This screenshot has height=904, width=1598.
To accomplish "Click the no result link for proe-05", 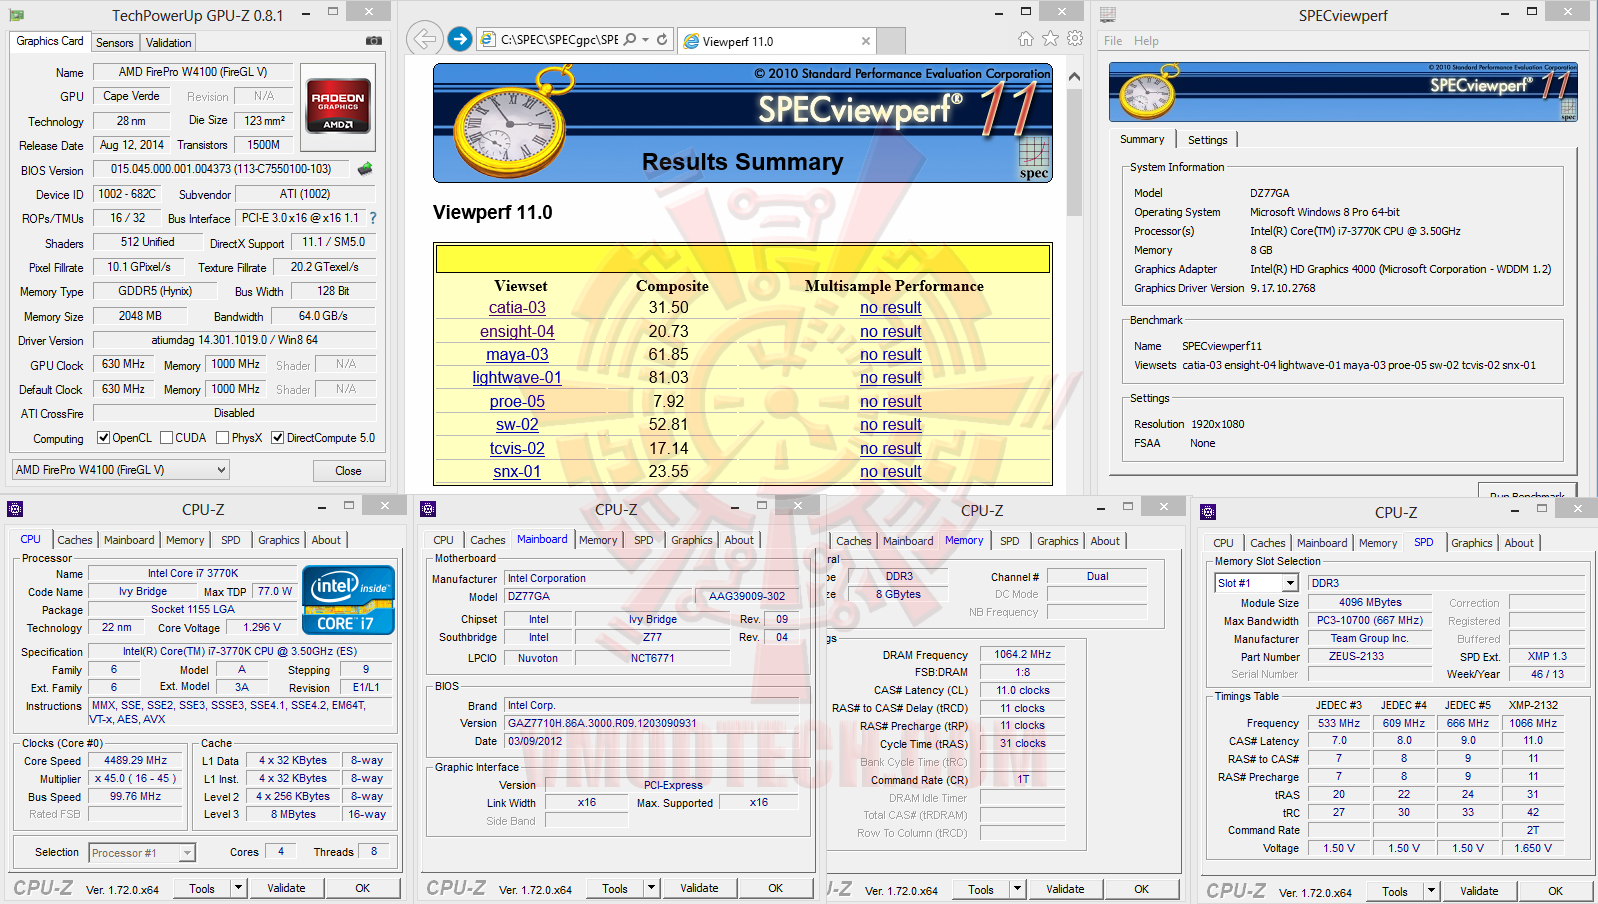I will pyautogui.click(x=891, y=402).
